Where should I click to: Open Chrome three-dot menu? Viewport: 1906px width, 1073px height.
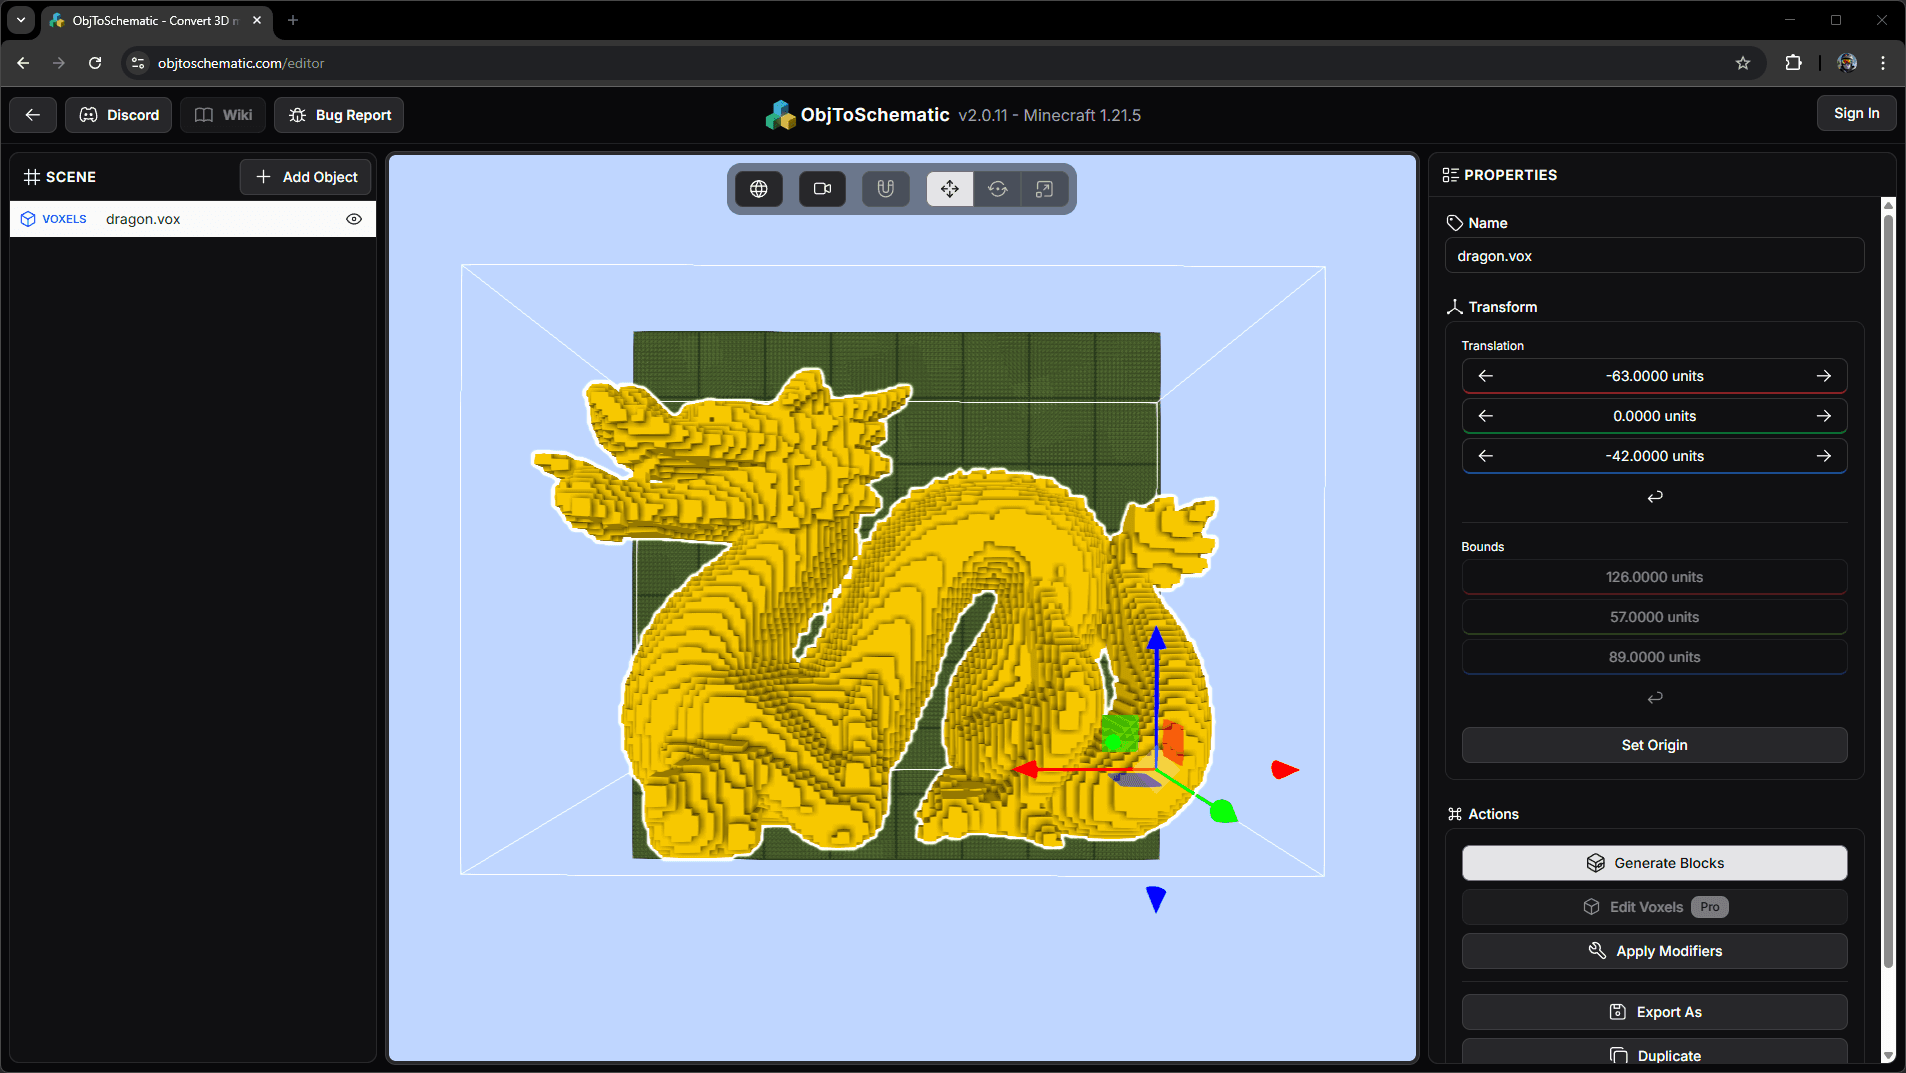[x=1883, y=63]
